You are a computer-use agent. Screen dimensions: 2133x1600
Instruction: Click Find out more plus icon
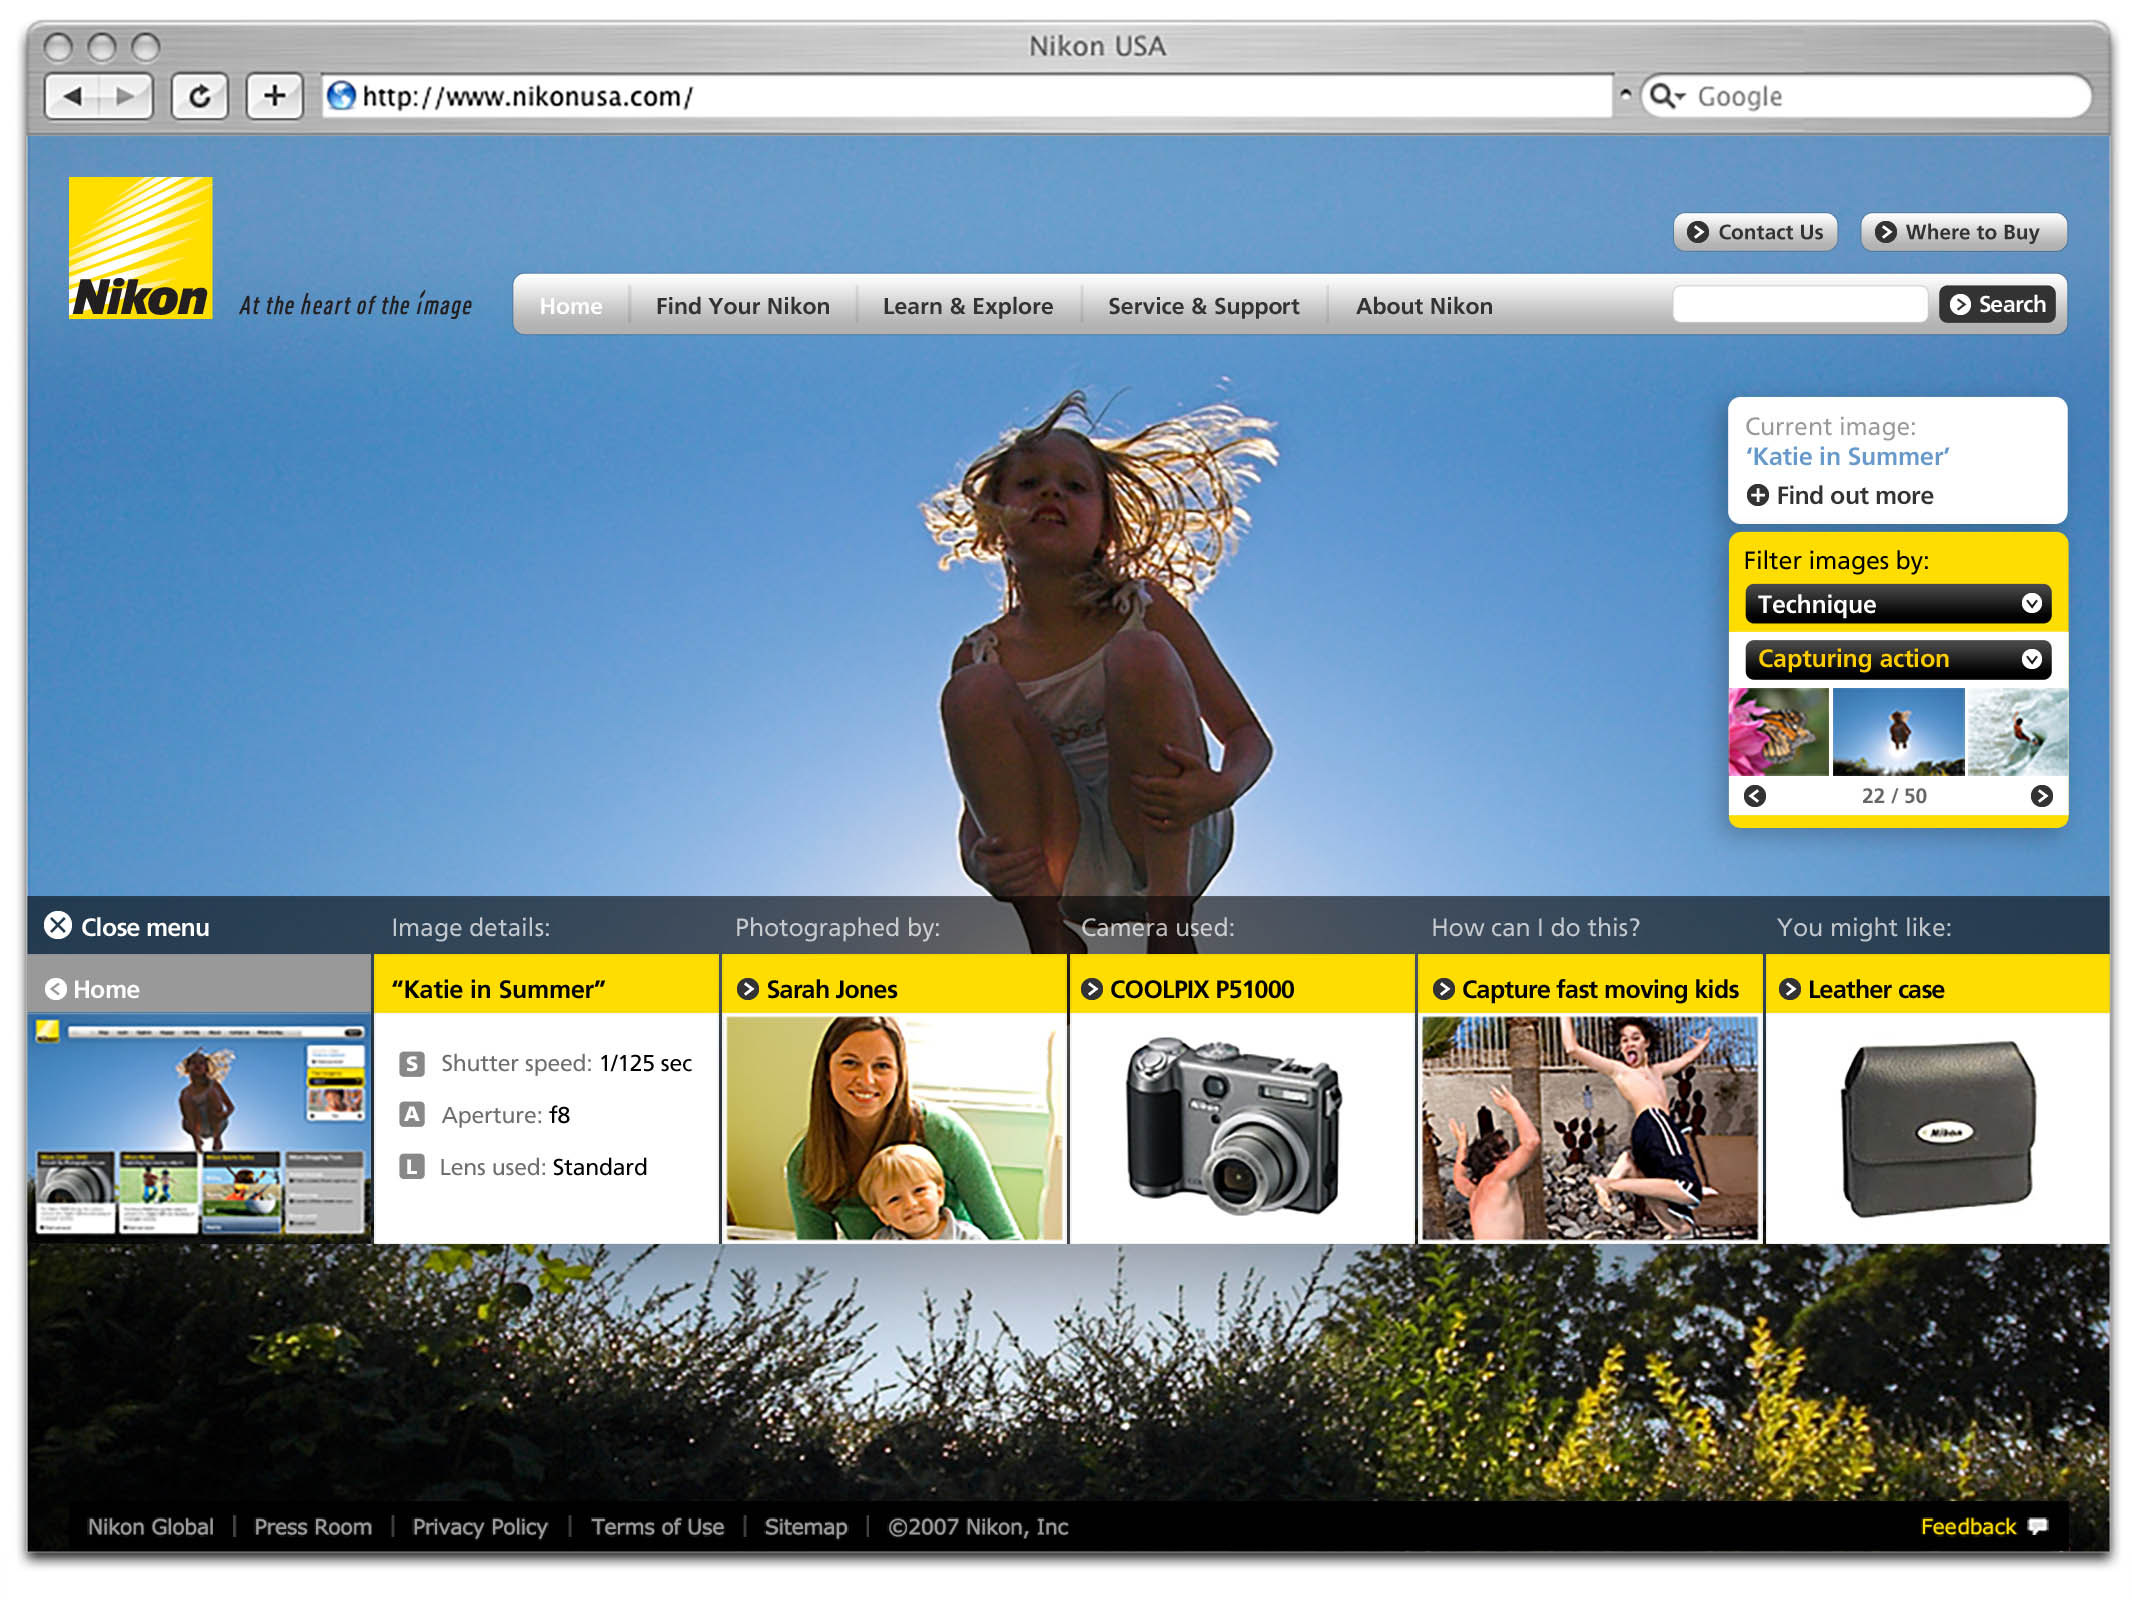point(1757,495)
